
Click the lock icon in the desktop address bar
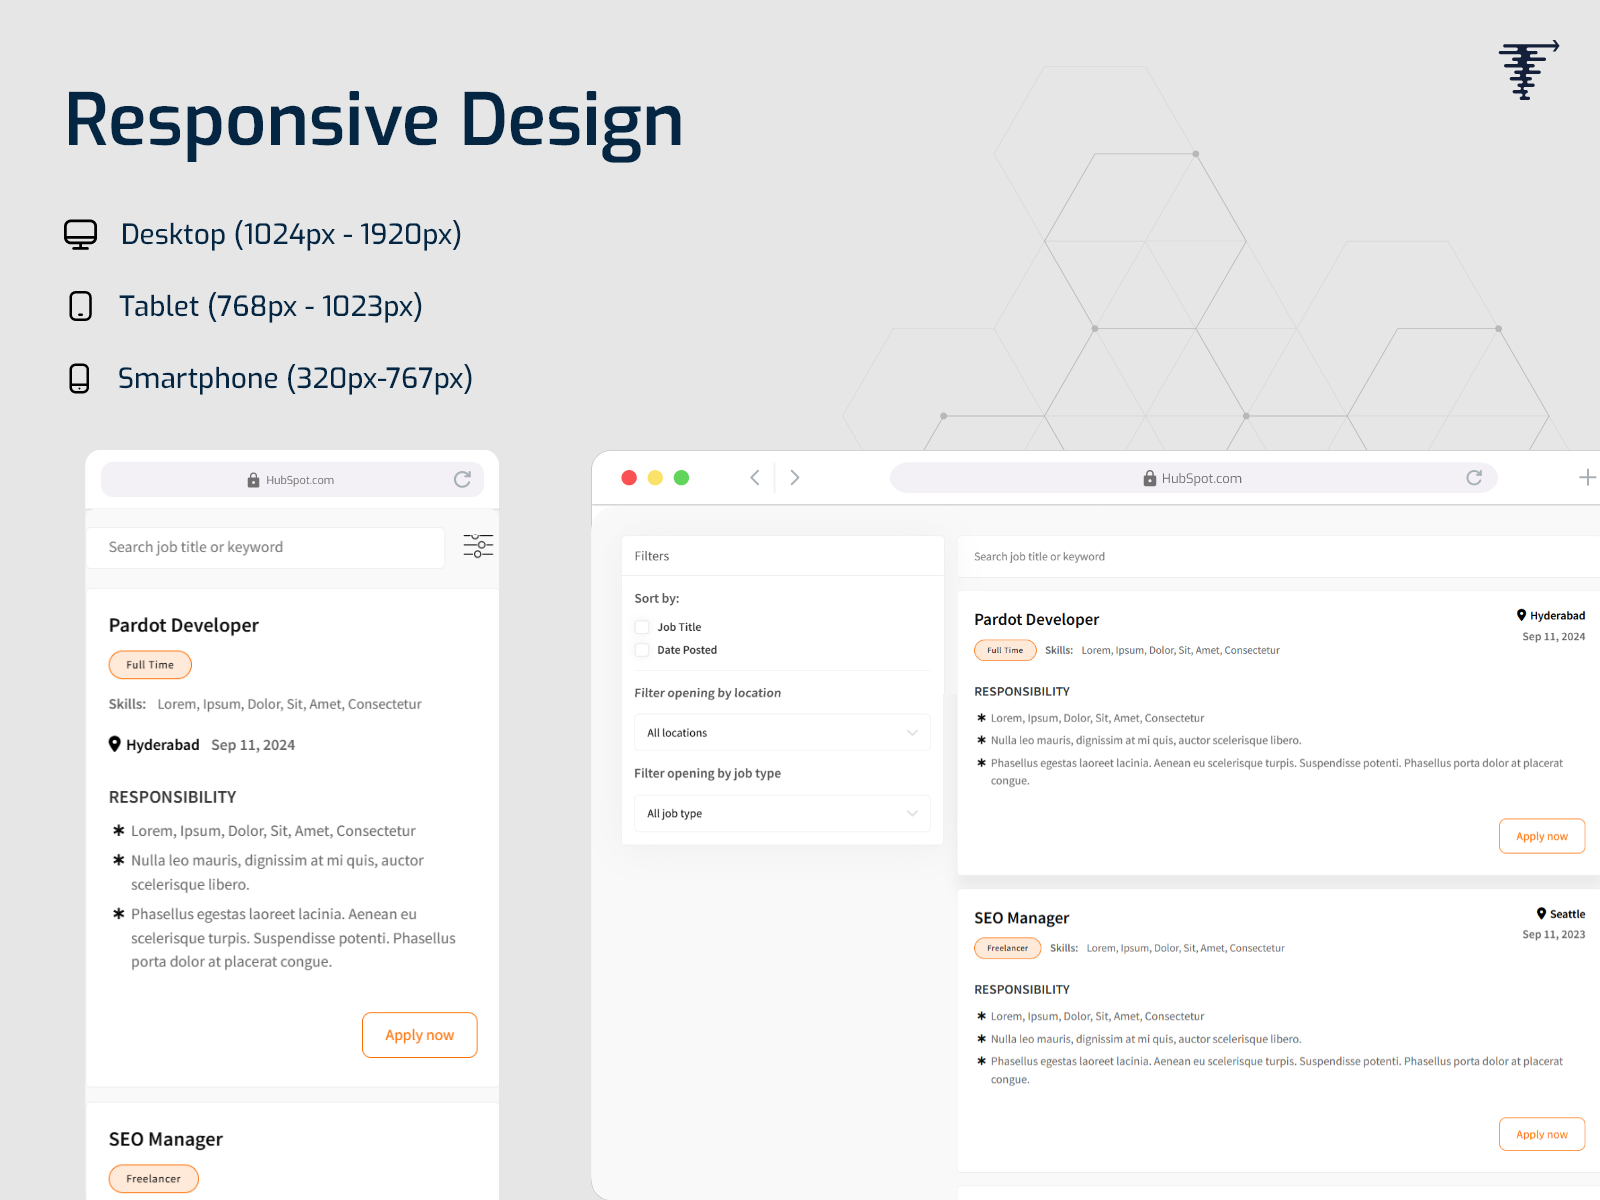1148,477
